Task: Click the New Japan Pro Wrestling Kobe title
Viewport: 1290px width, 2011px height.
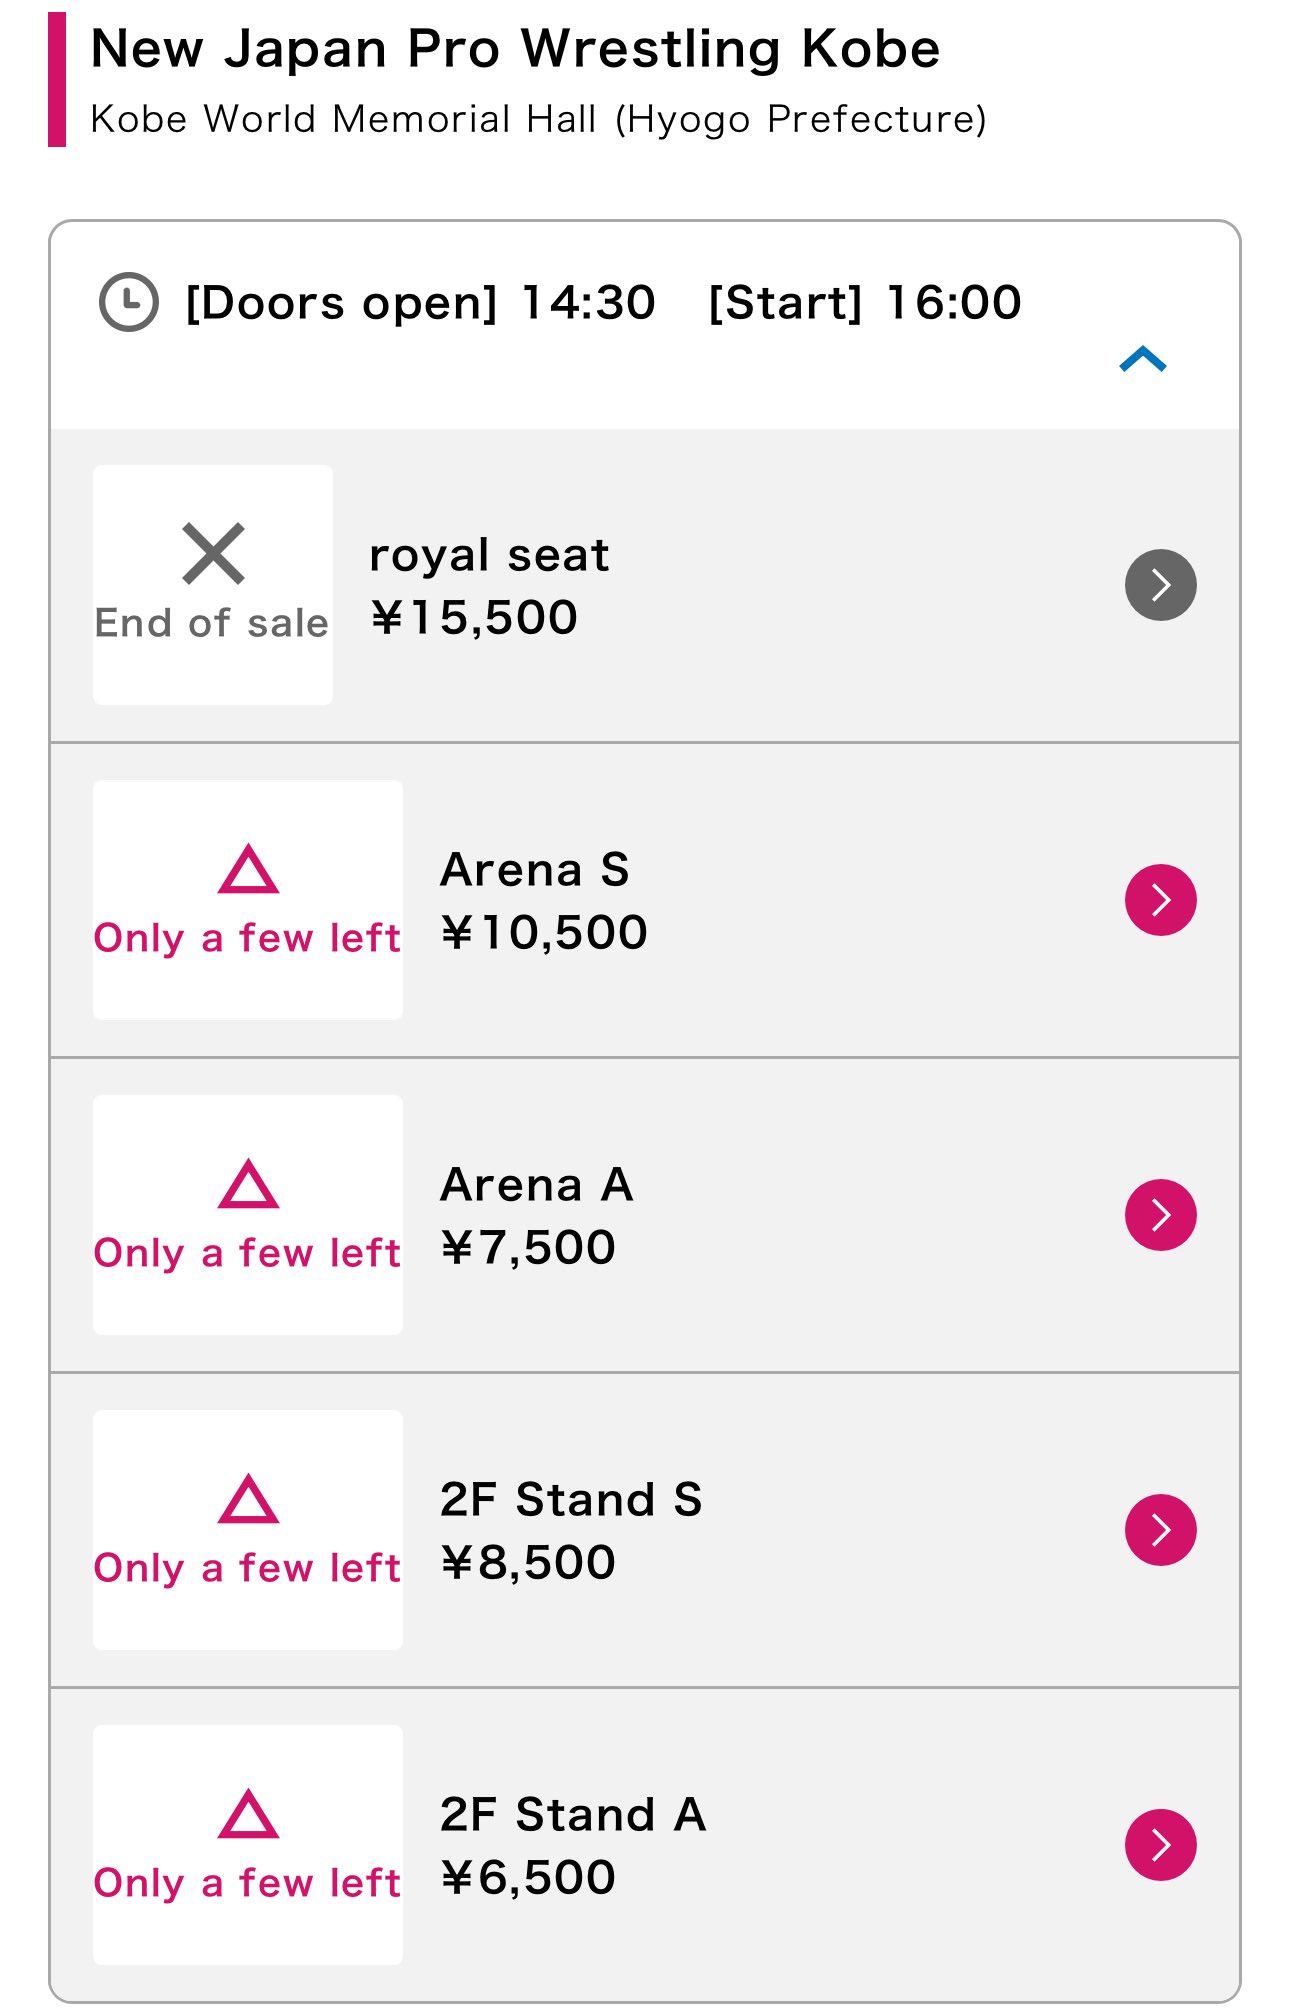Action: 515,49
